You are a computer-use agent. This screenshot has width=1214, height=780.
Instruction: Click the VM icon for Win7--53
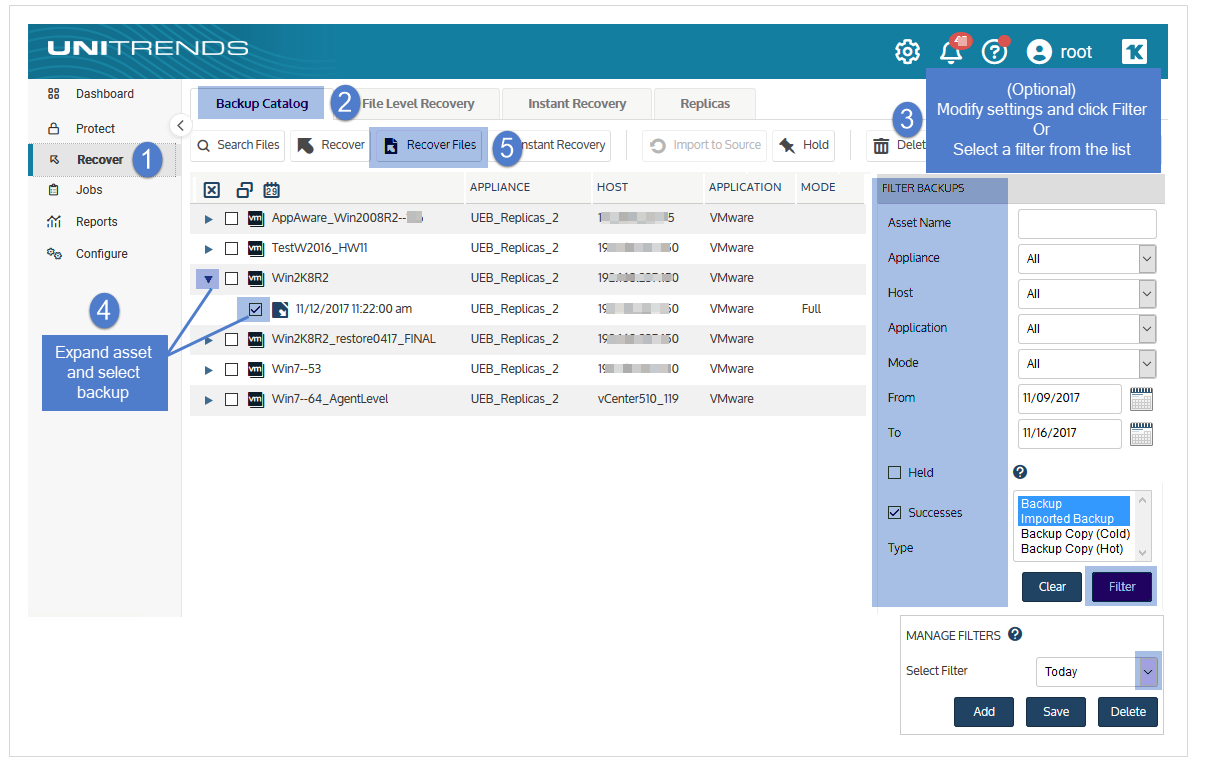256,369
